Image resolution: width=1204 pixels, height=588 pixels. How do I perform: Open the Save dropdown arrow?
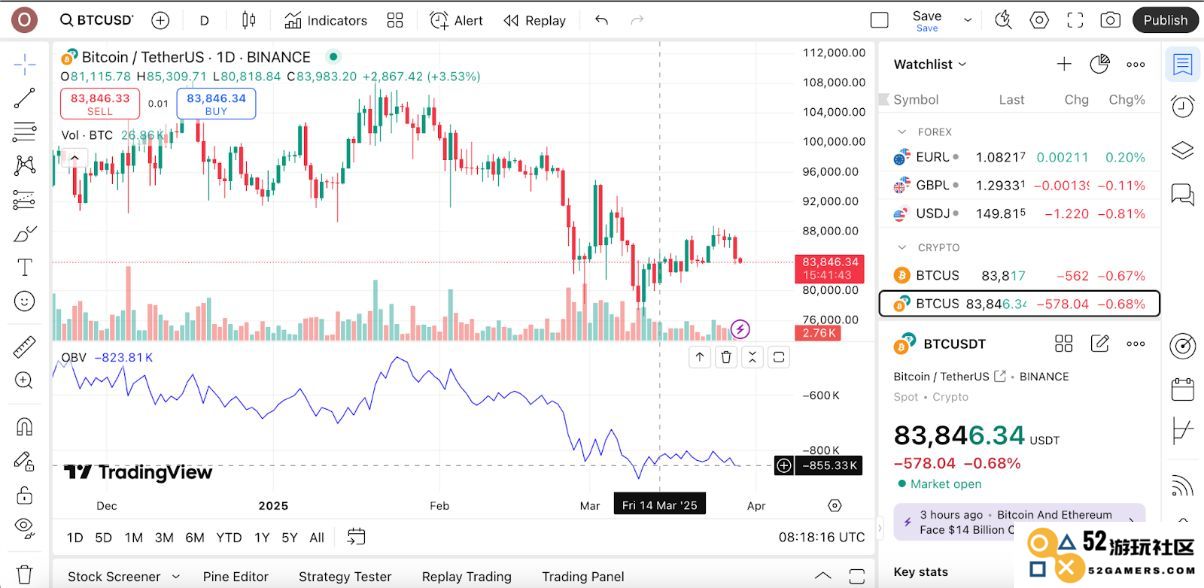coord(968,20)
